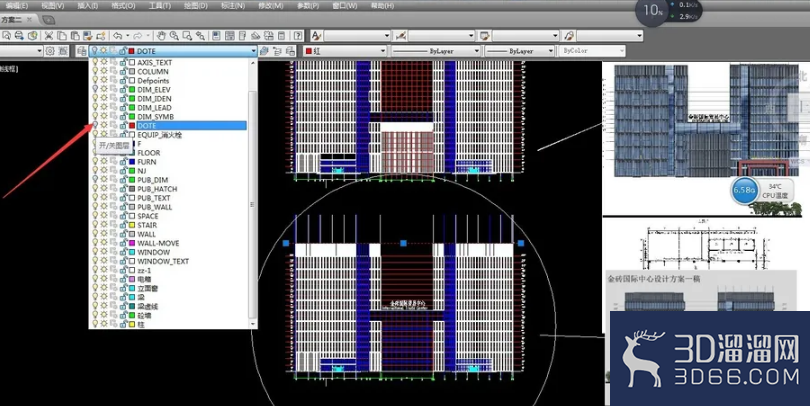This screenshot has width=810, height=406.
Task: Toggle the COLUMN layer lightbulb
Action: click(95, 71)
